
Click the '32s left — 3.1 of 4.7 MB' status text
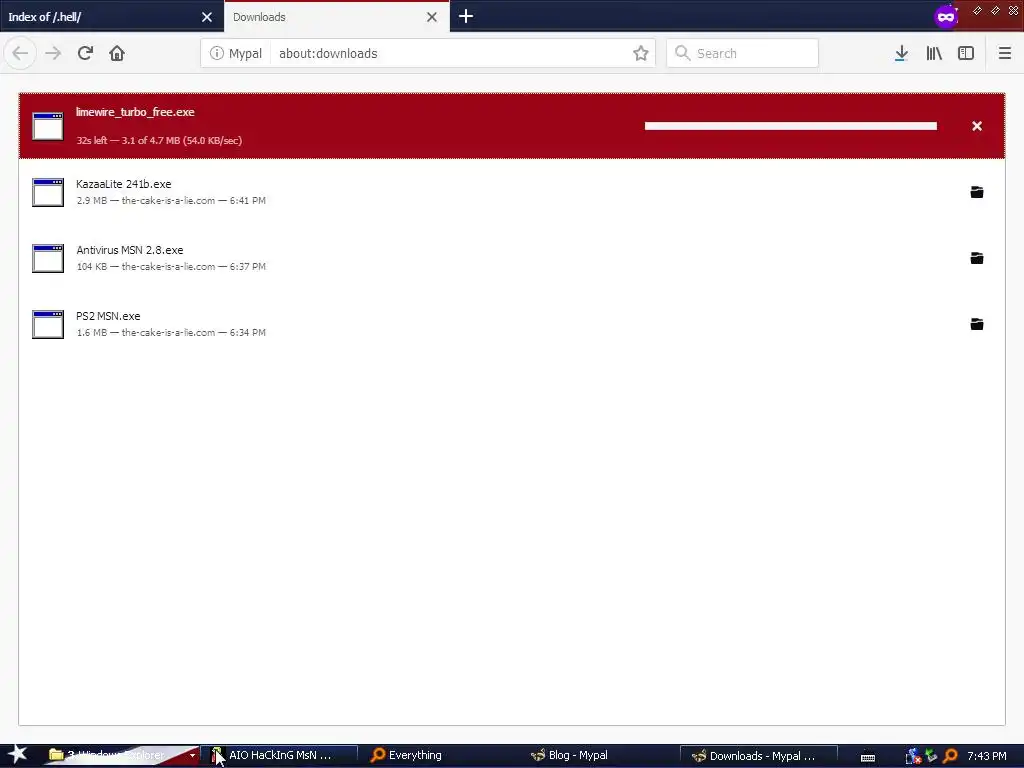click(159, 140)
